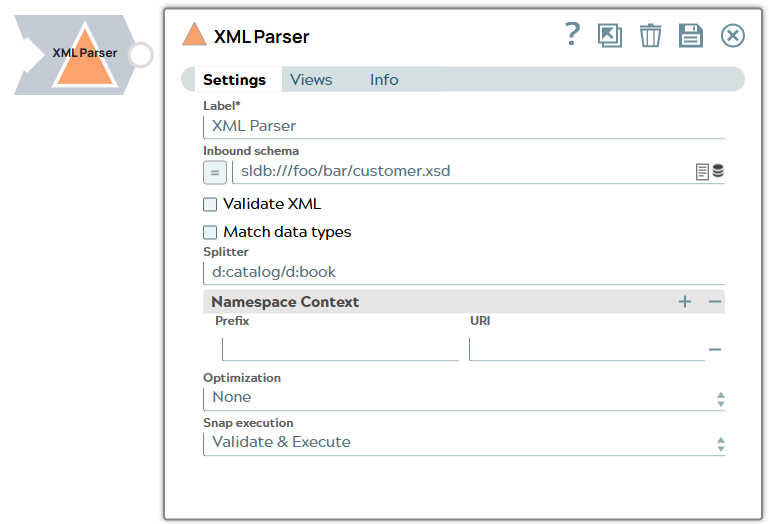Click the schema file browser icon
The image size is (769, 524).
pos(702,172)
